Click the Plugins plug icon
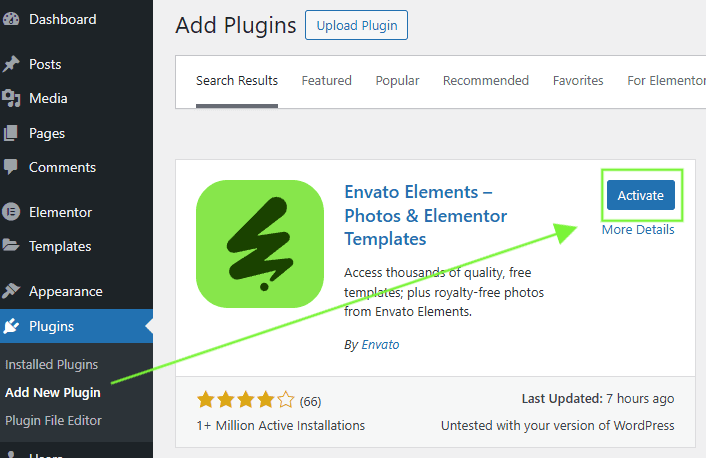Image resolution: width=706 pixels, height=458 pixels. tap(11, 326)
